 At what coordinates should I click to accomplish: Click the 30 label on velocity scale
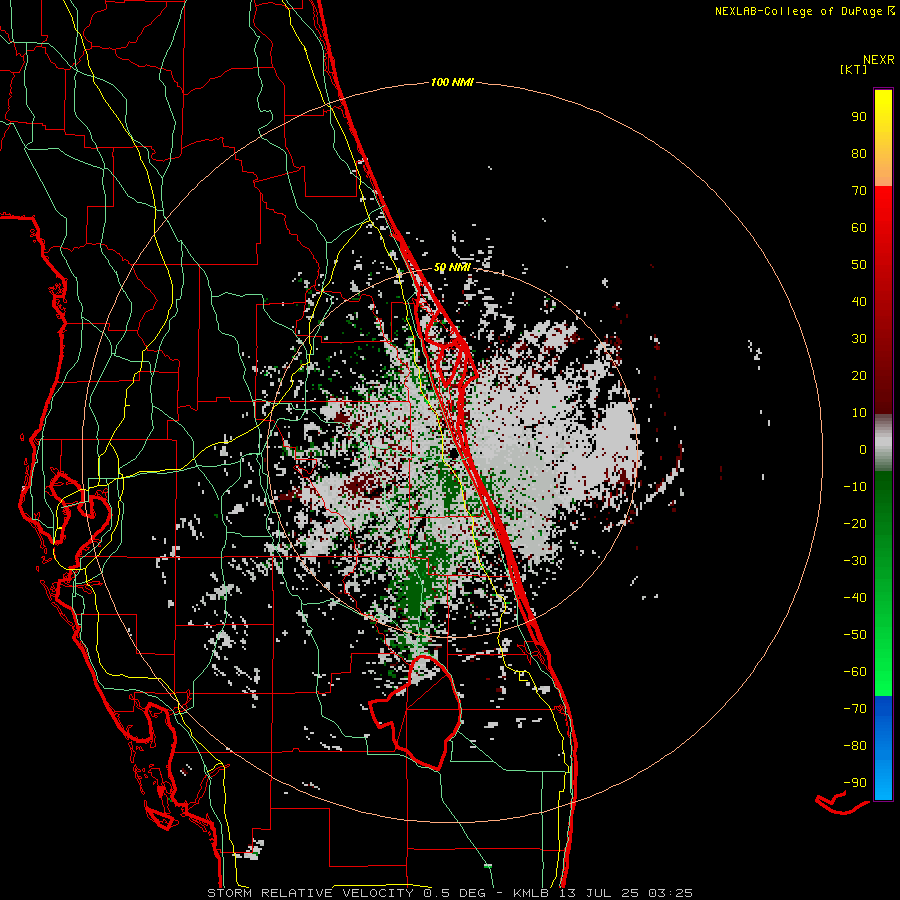[859, 339]
